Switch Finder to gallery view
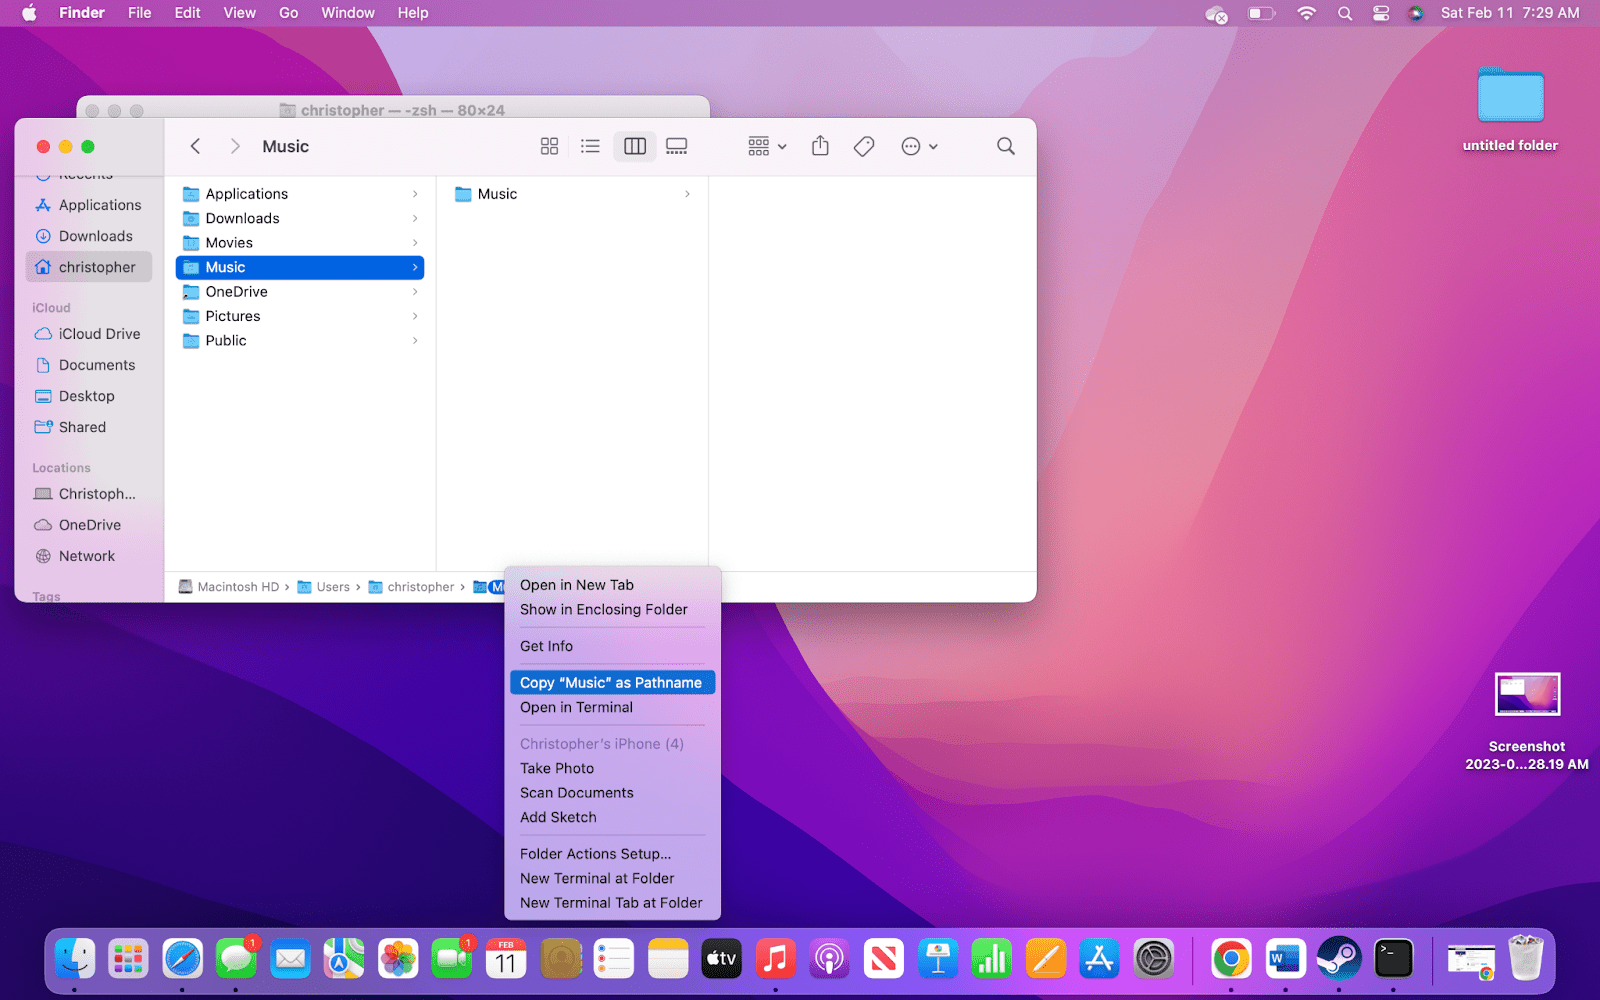 click(x=677, y=146)
